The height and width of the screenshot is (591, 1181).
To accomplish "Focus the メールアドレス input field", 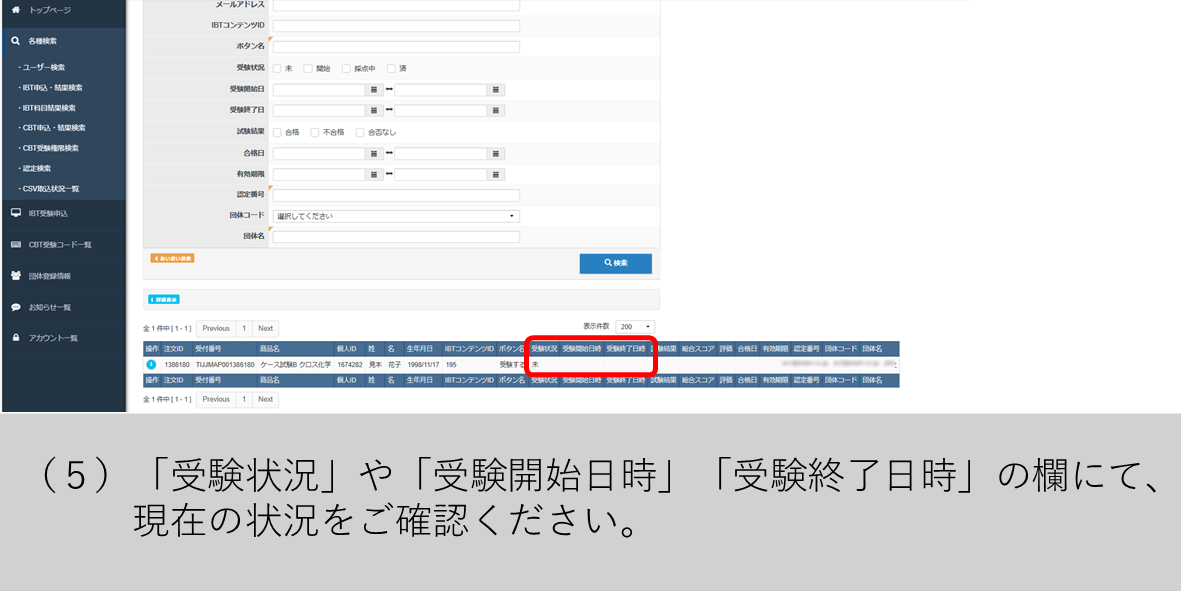I will tap(396, 5).
